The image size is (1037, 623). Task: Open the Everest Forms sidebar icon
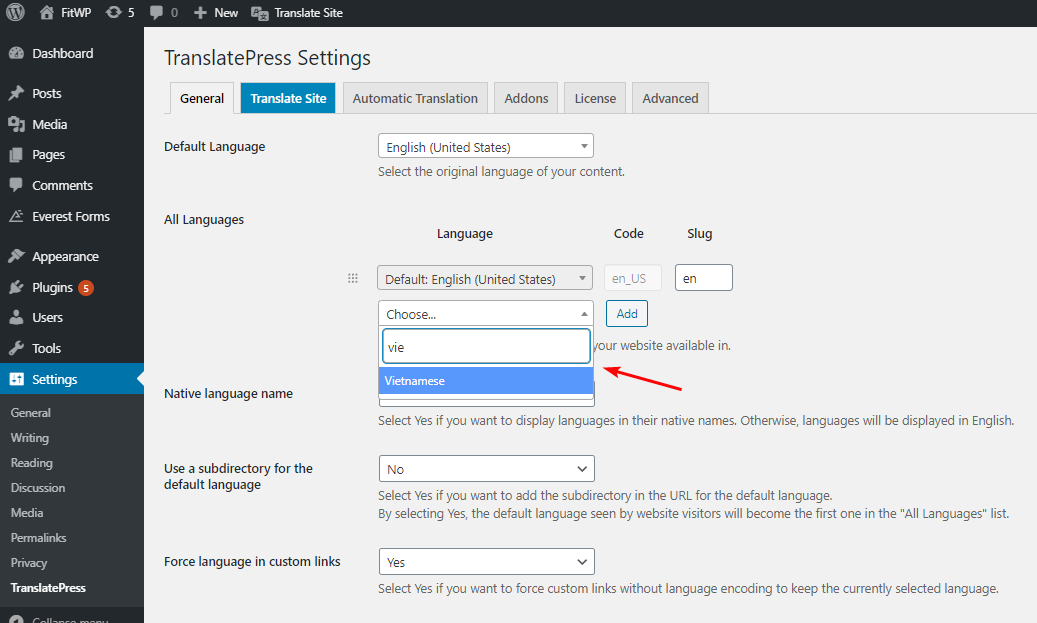[x=16, y=217]
